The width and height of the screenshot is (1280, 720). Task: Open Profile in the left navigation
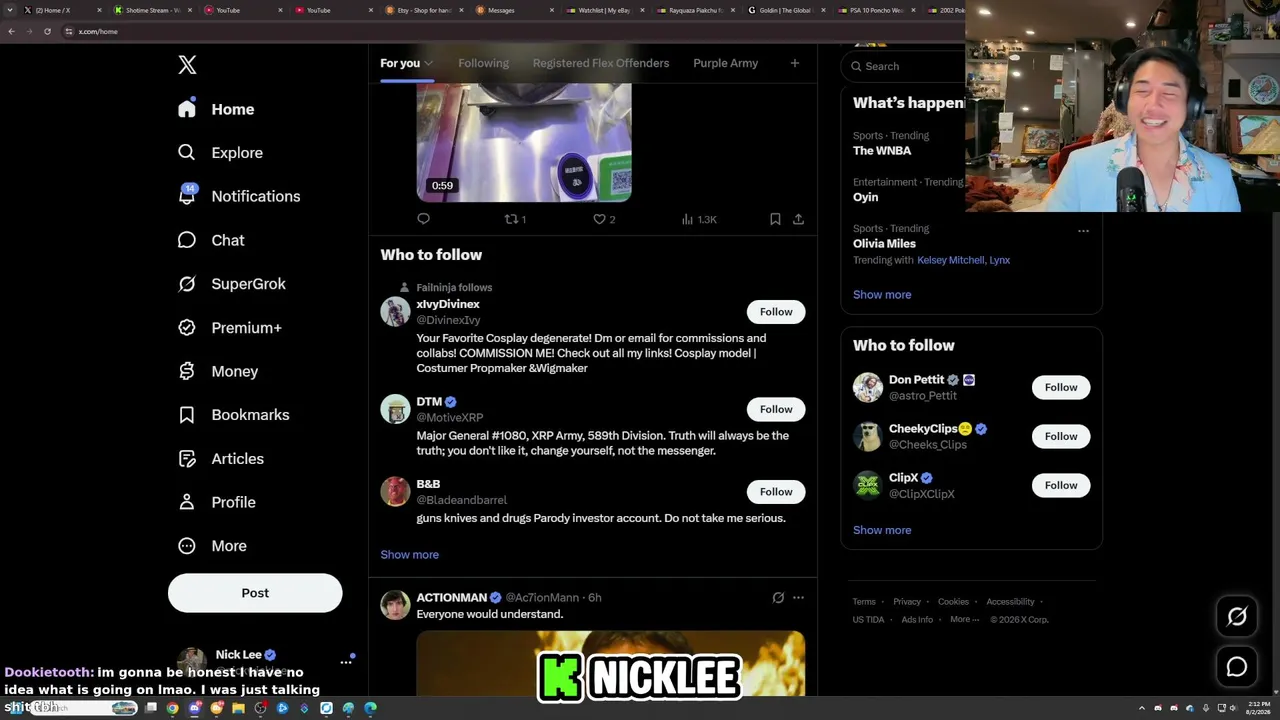point(216,502)
